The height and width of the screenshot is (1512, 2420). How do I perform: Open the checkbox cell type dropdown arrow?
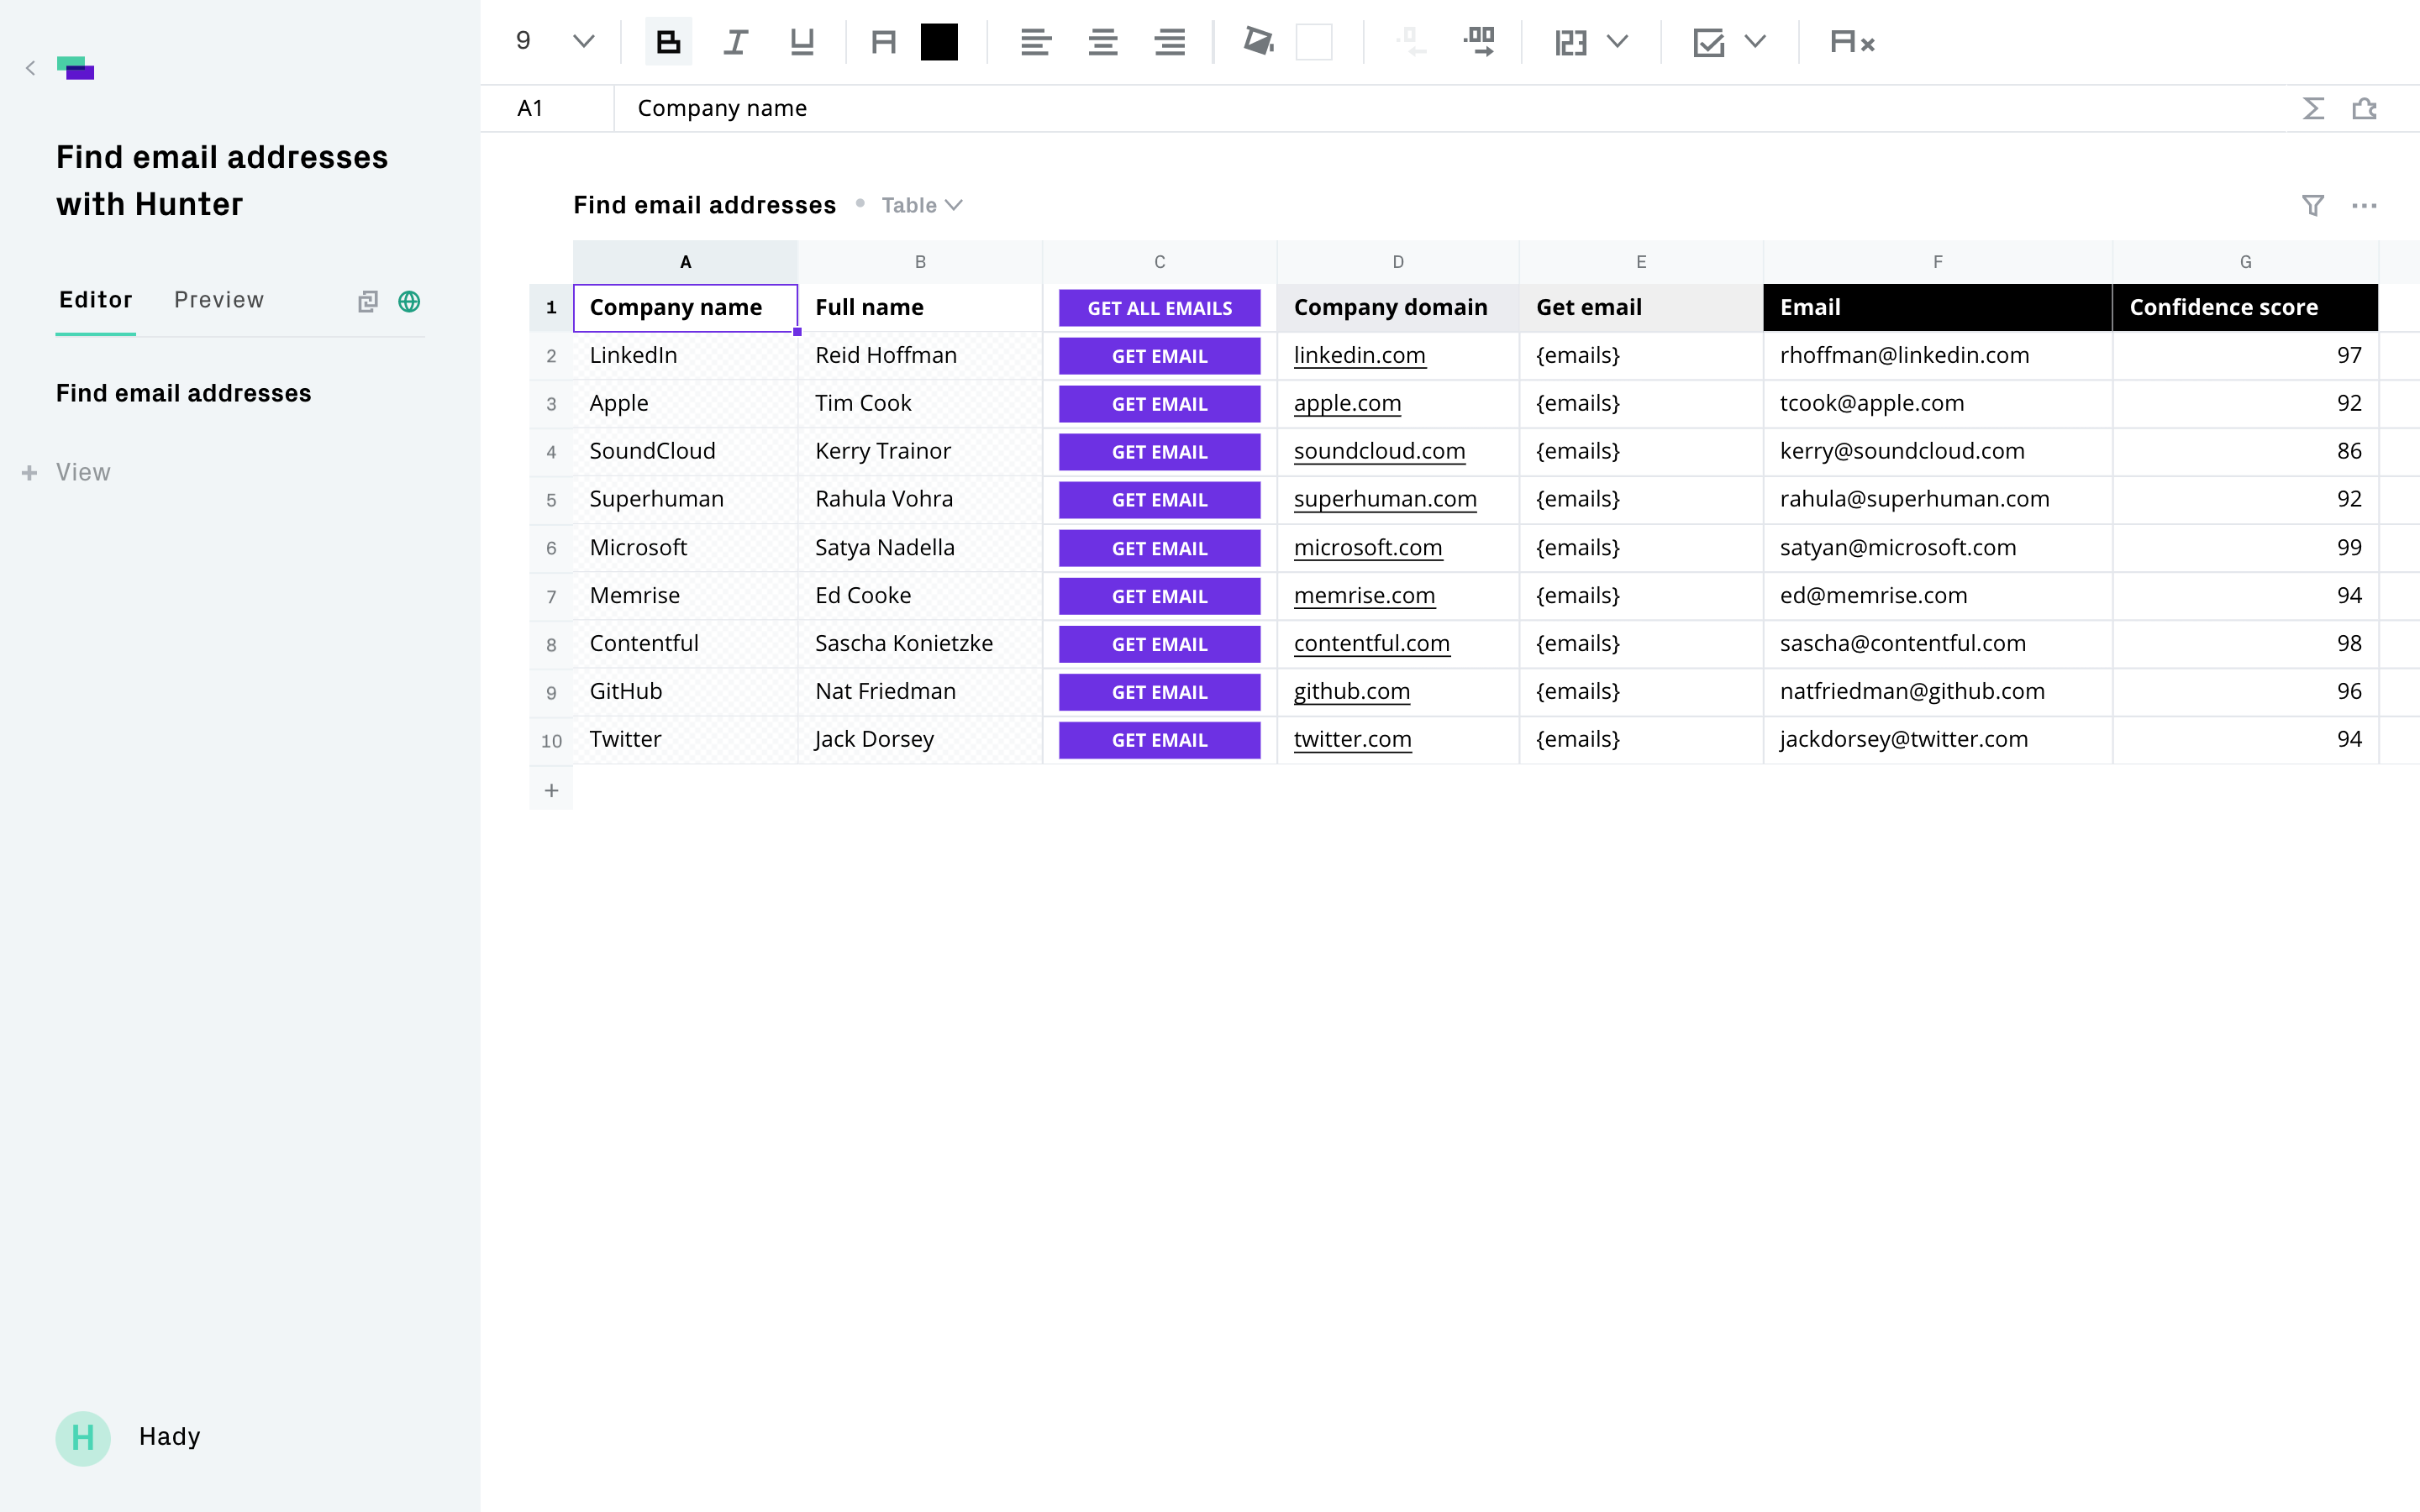pyautogui.click(x=1755, y=42)
